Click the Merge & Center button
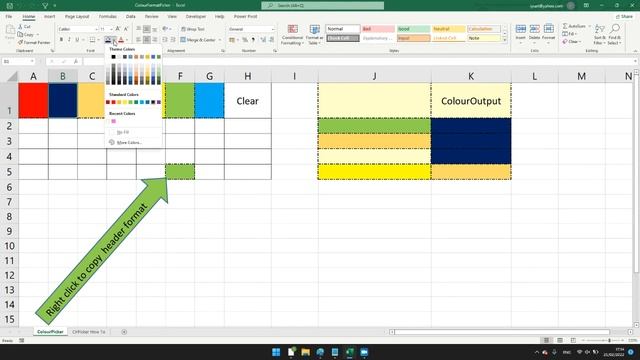 click(198, 40)
